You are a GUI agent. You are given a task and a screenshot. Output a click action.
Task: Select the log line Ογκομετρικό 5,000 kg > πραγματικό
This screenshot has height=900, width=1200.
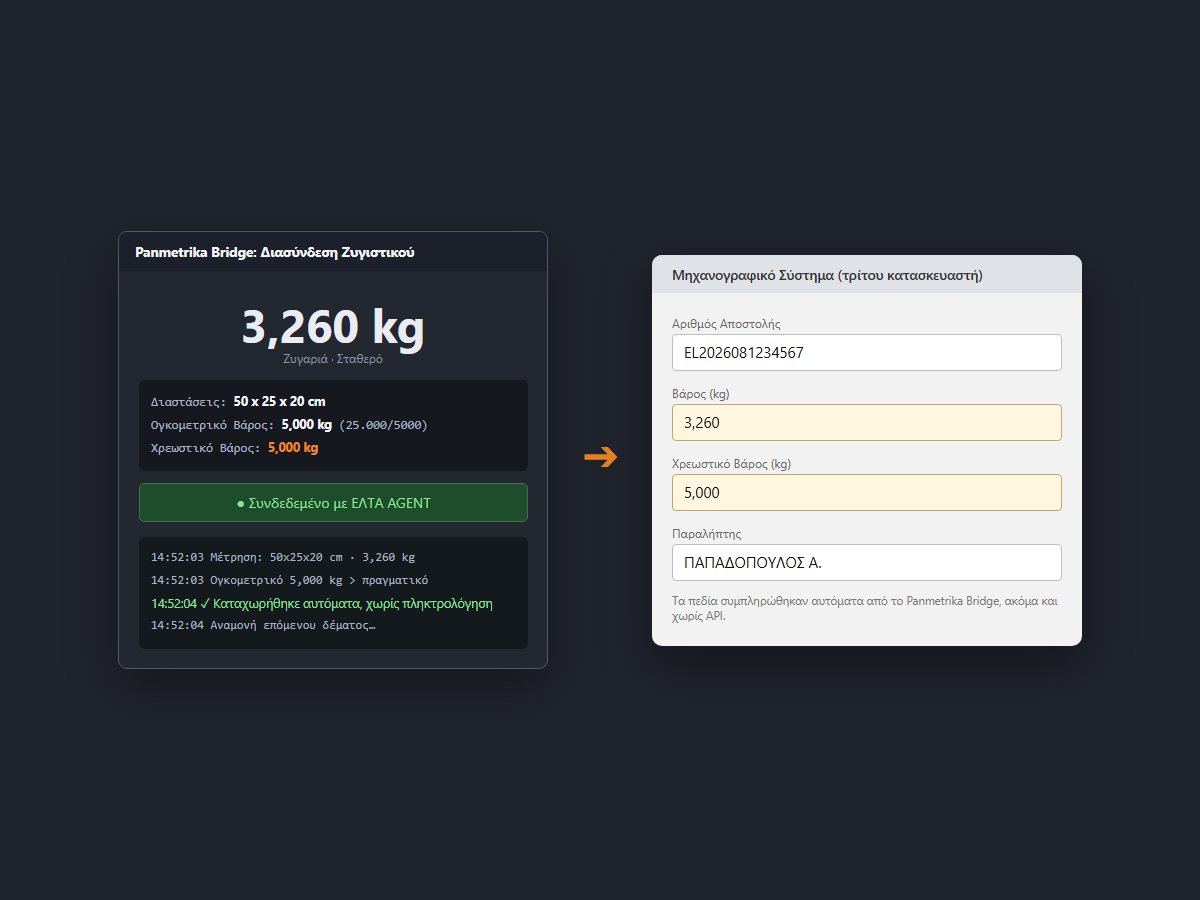[290, 579]
